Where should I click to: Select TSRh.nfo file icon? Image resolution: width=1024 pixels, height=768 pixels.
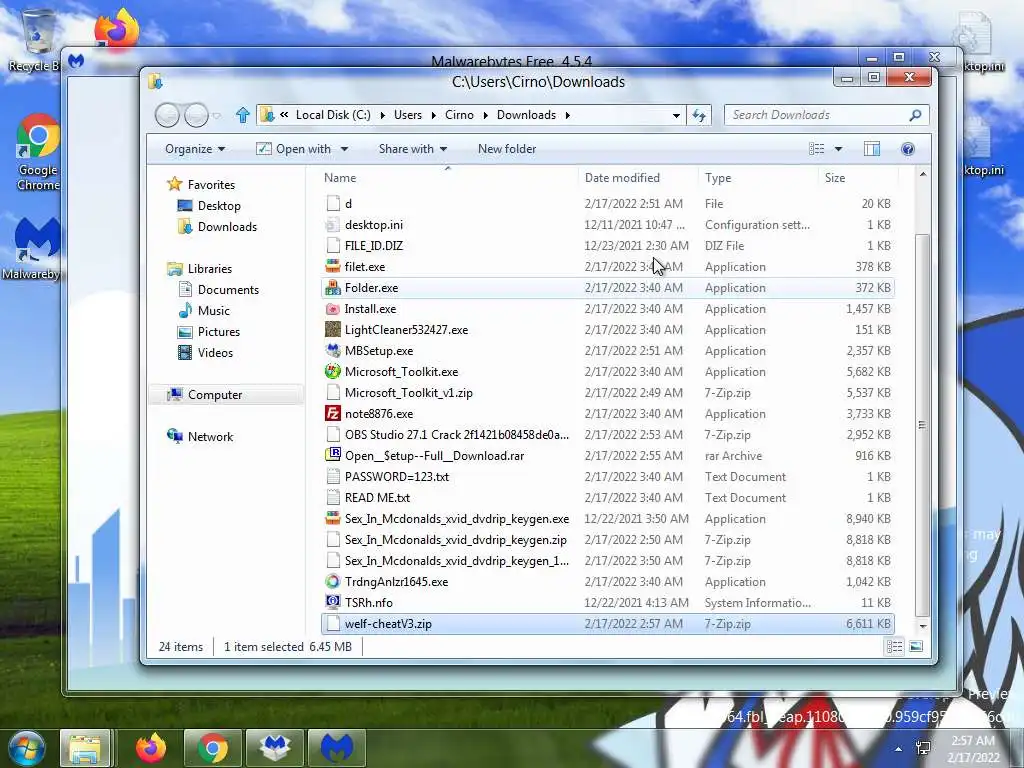(333, 602)
